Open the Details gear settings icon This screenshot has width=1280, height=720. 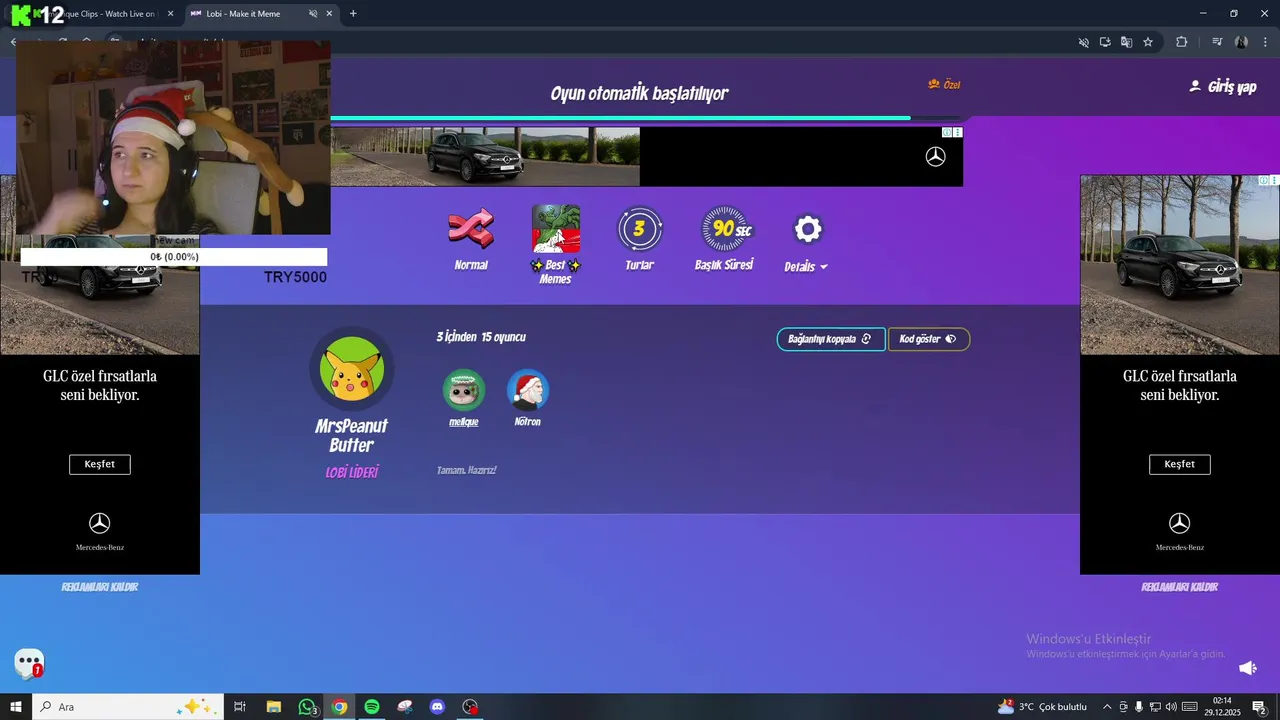point(807,230)
